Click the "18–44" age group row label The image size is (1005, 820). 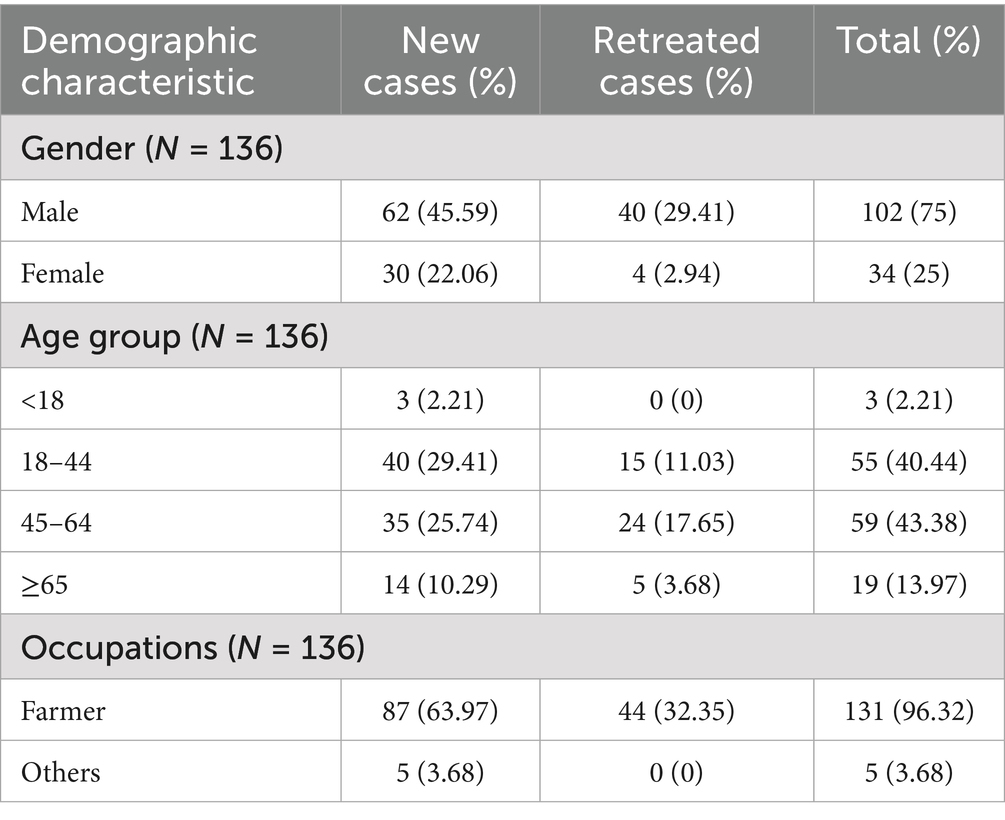56,460
